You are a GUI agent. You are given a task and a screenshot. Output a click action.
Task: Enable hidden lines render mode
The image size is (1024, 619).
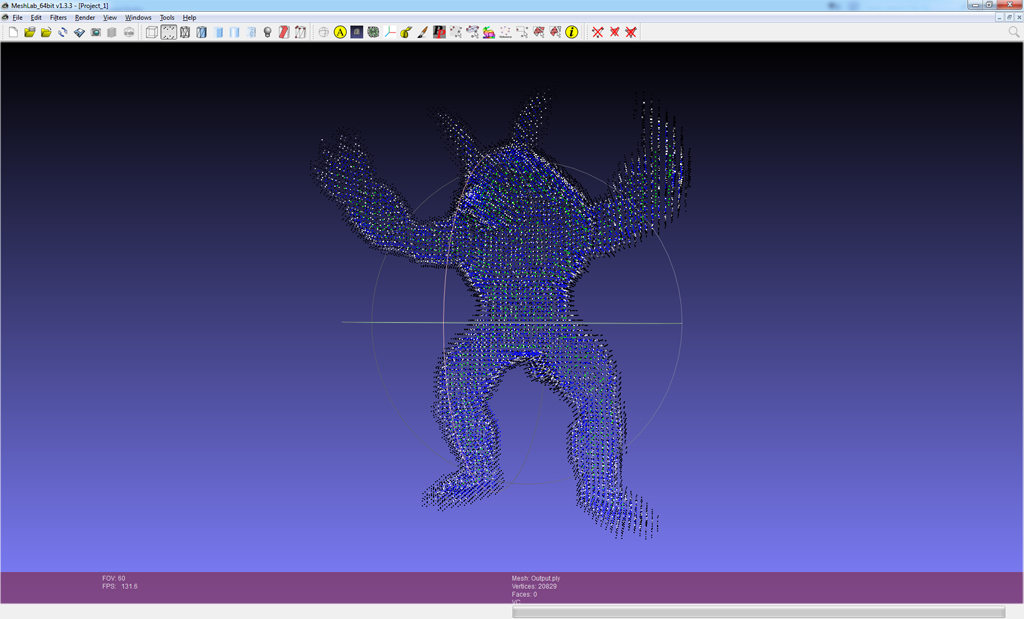[x=201, y=32]
